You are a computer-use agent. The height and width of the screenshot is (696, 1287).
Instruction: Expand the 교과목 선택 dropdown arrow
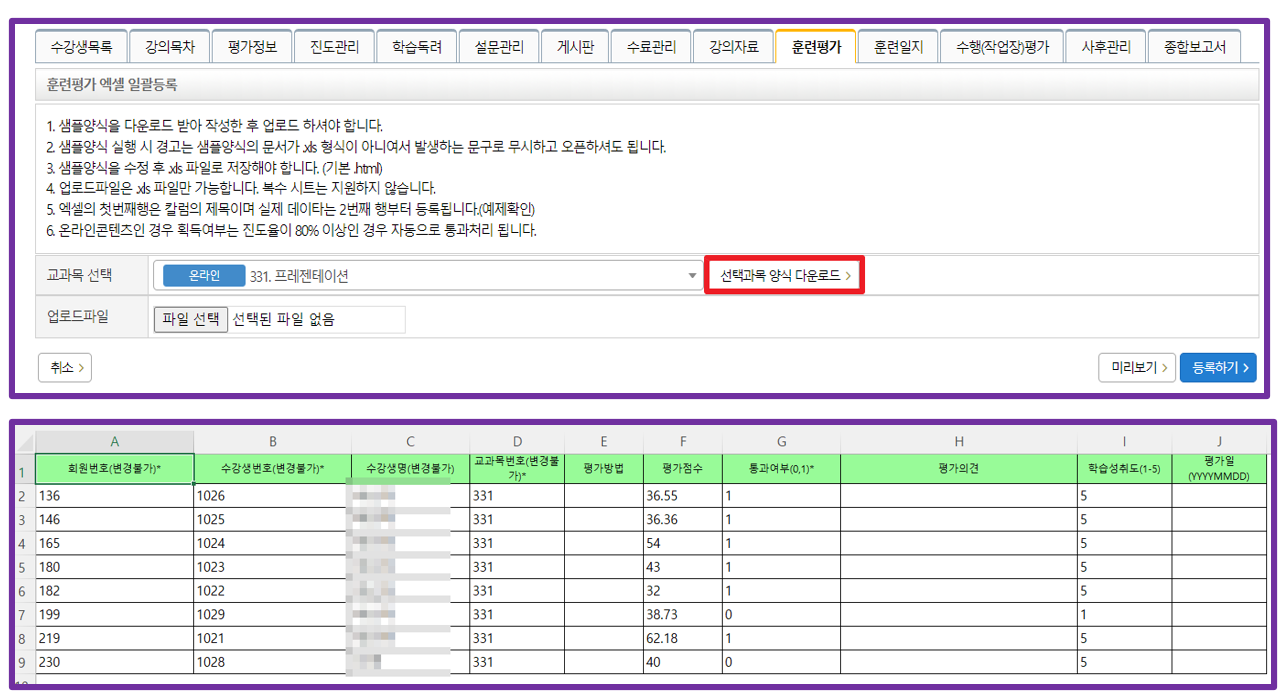click(x=693, y=276)
